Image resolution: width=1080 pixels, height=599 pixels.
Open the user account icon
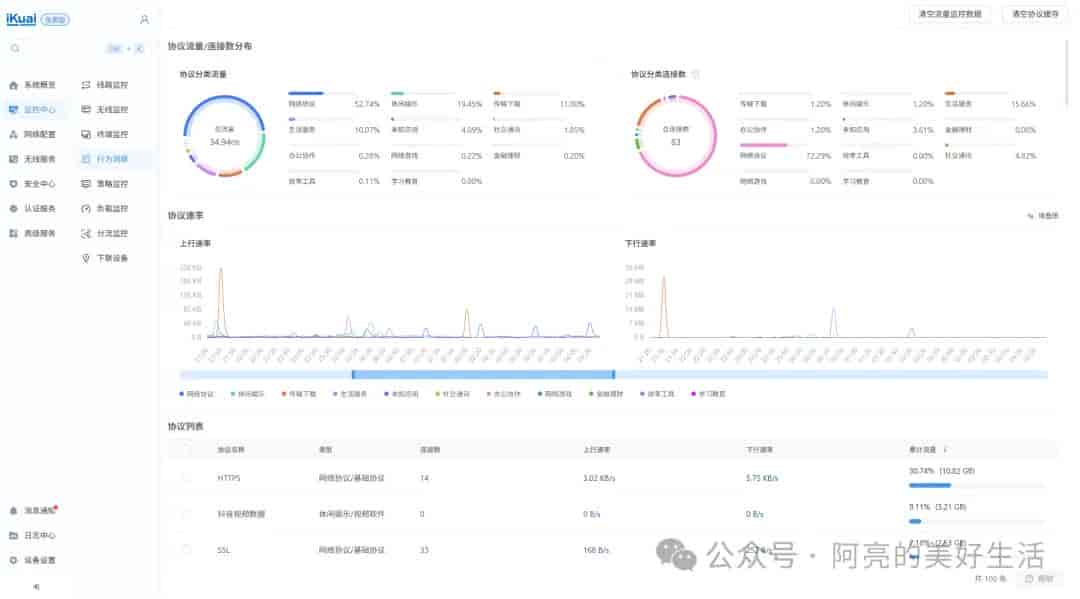145,19
